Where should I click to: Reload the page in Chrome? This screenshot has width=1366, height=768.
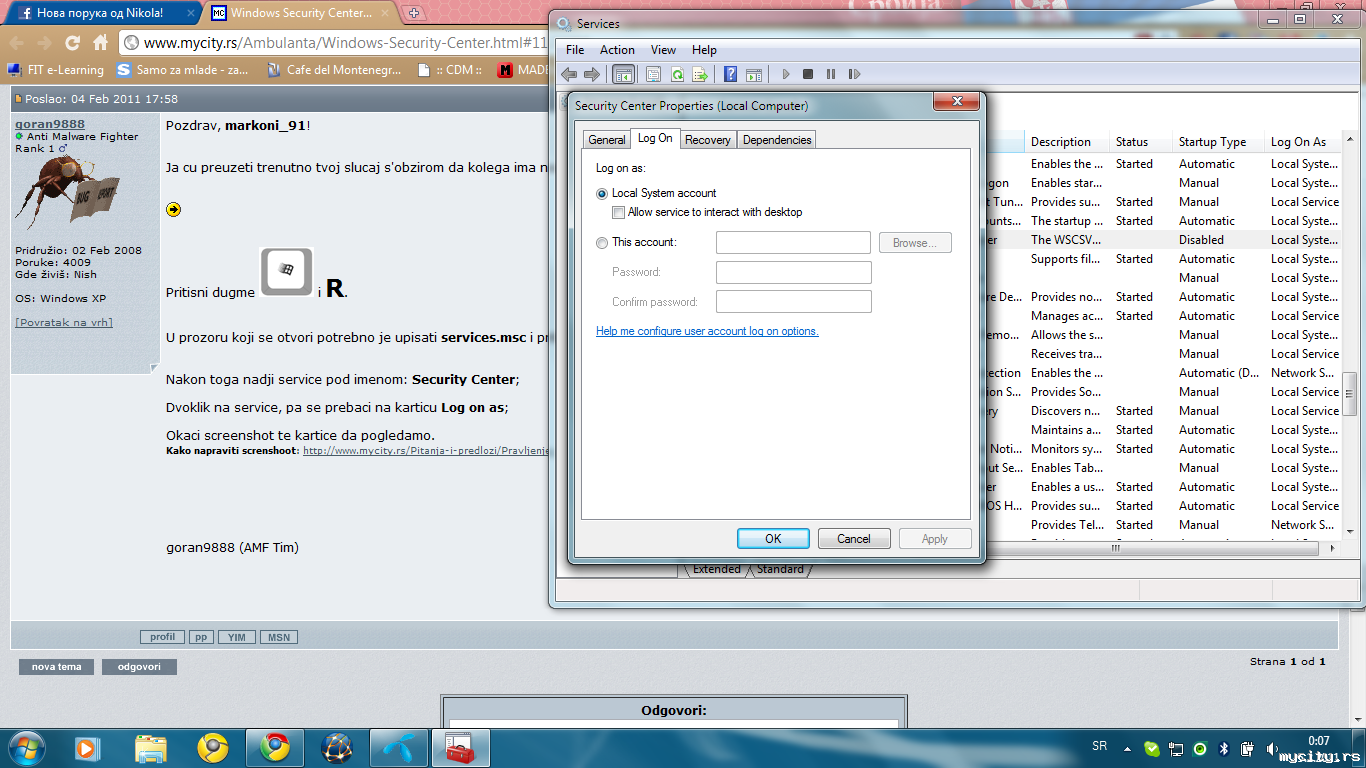coord(72,43)
